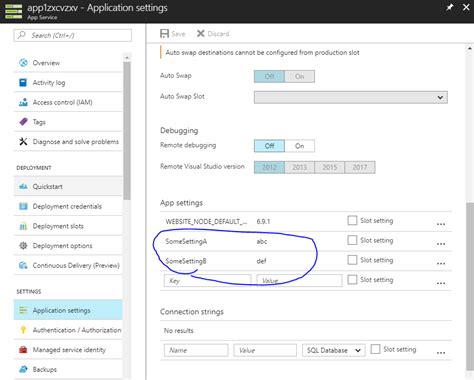
Task: Click the App Service logo icon
Action: 13,11
